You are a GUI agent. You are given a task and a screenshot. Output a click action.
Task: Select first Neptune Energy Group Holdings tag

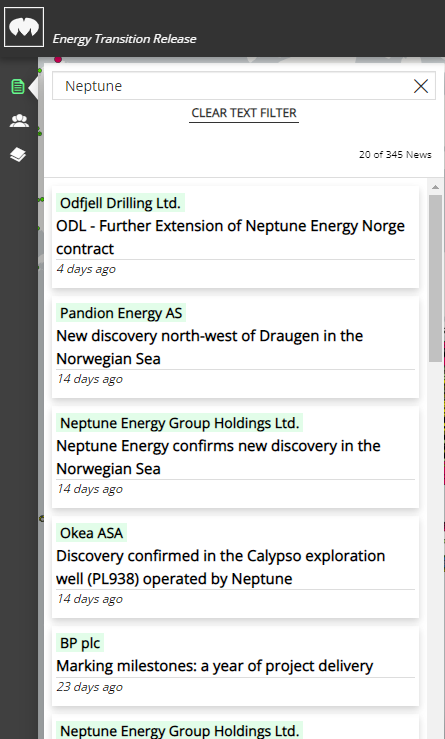click(180, 423)
